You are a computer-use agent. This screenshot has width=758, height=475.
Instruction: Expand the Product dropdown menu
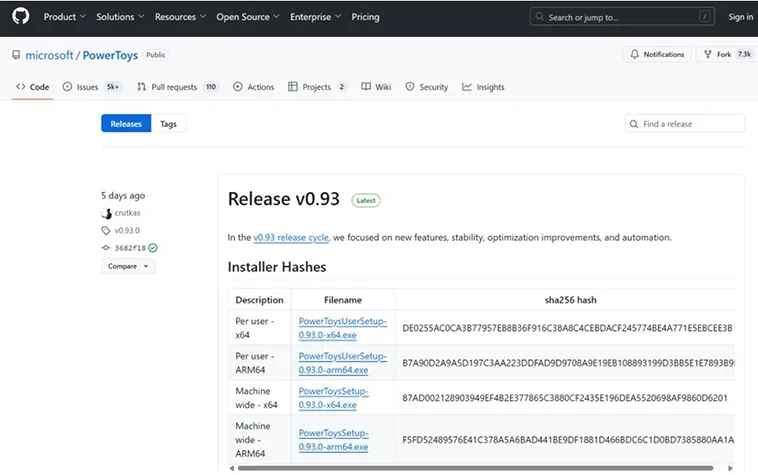pyautogui.click(x=64, y=17)
